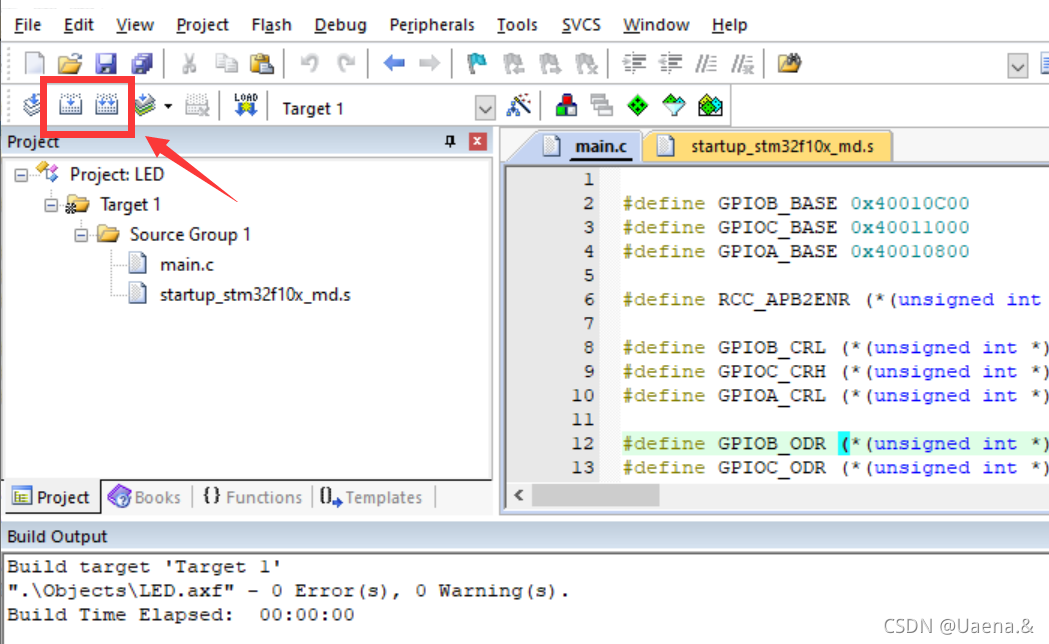Open the Help menu
This screenshot has height=644, width=1049.
pyautogui.click(x=729, y=25)
